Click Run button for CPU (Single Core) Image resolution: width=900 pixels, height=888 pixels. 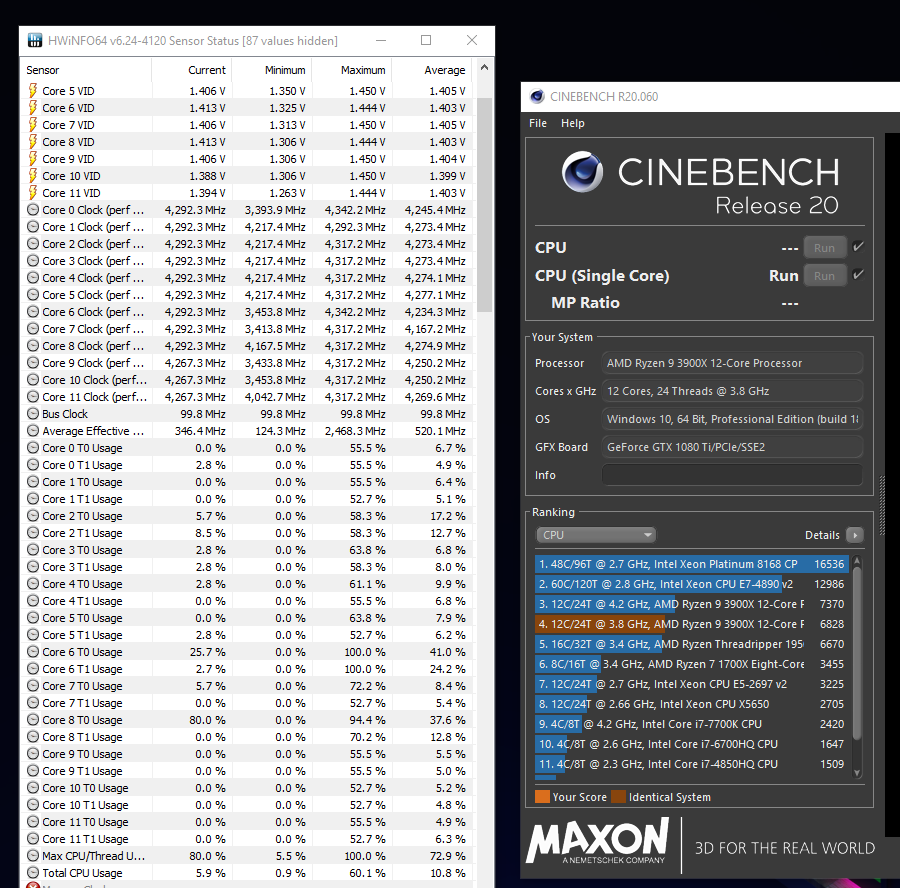coord(824,276)
